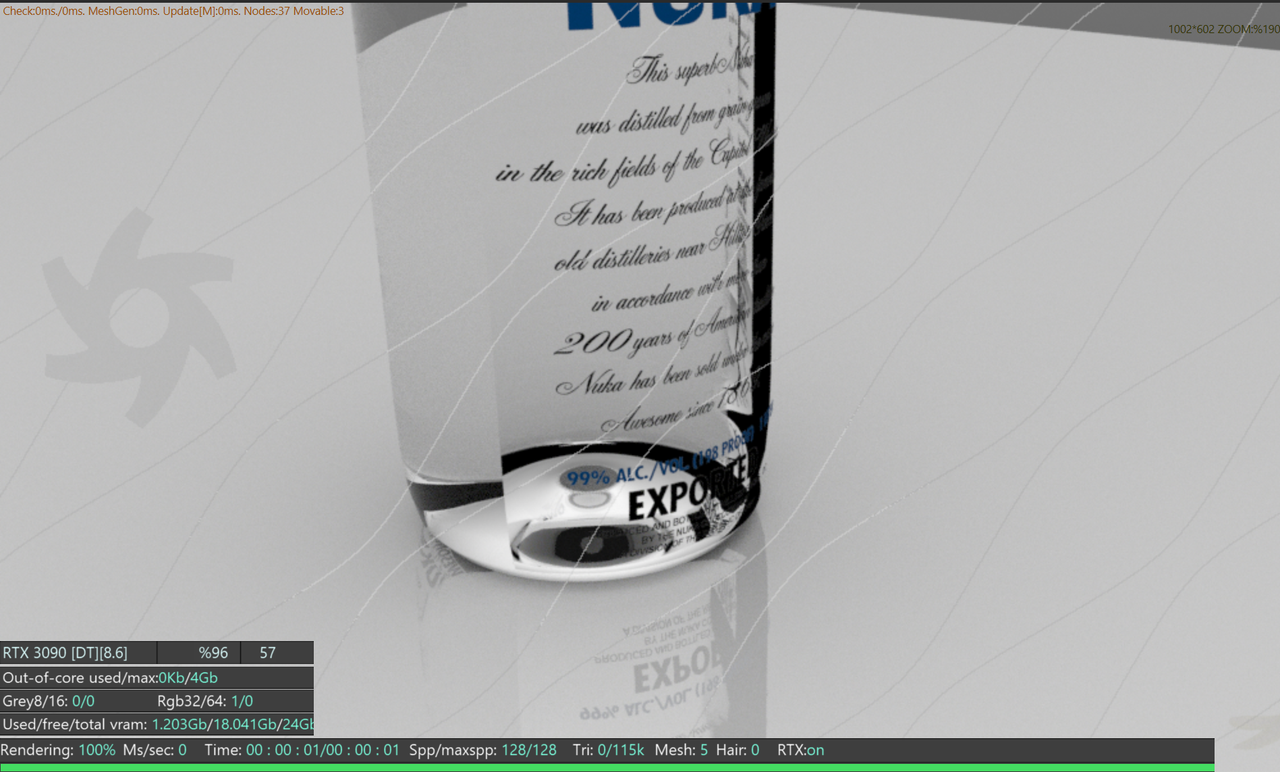The width and height of the screenshot is (1280, 772).
Task: Click the 'RTX 3090 [DT][8.6]' GPU label
Action: pos(65,653)
